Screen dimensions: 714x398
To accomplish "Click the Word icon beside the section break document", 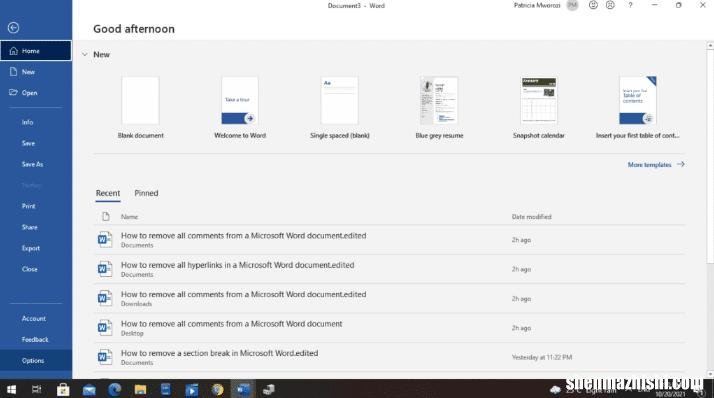I will (x=105, y=357).
